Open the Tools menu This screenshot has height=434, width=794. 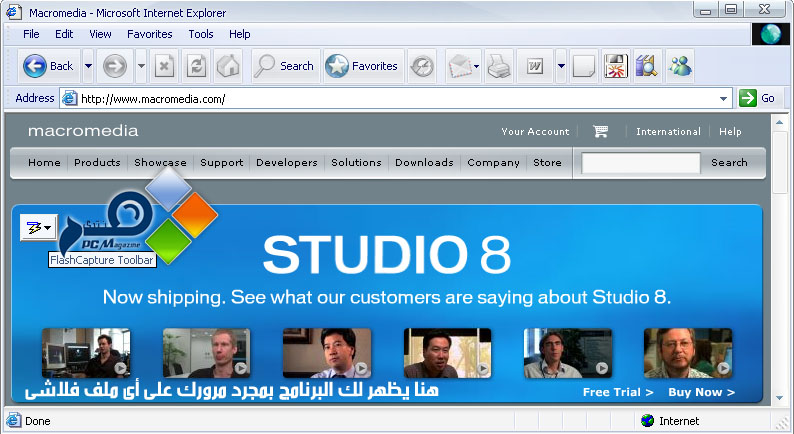(x=201, y=34)
